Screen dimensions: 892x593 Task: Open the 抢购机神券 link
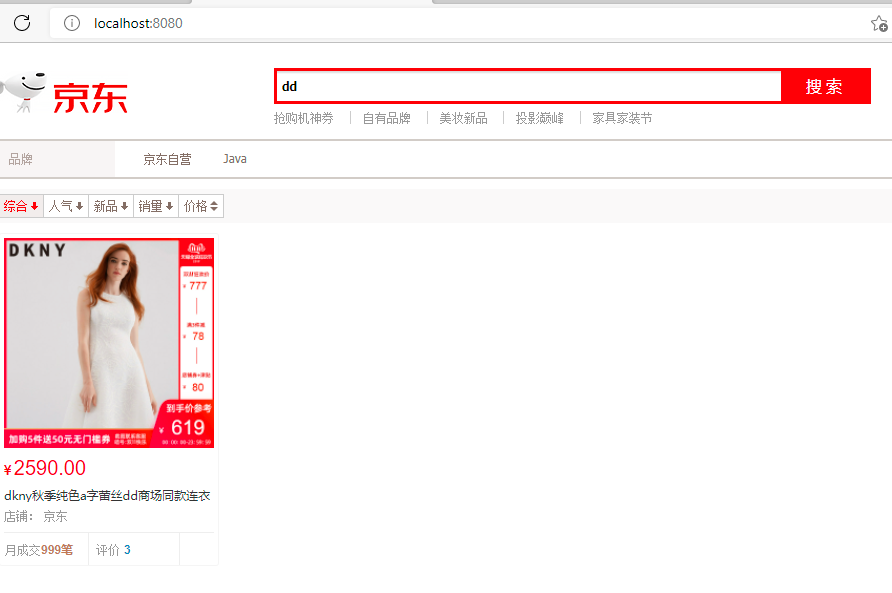pyautogui.click(x=304, y=118)
